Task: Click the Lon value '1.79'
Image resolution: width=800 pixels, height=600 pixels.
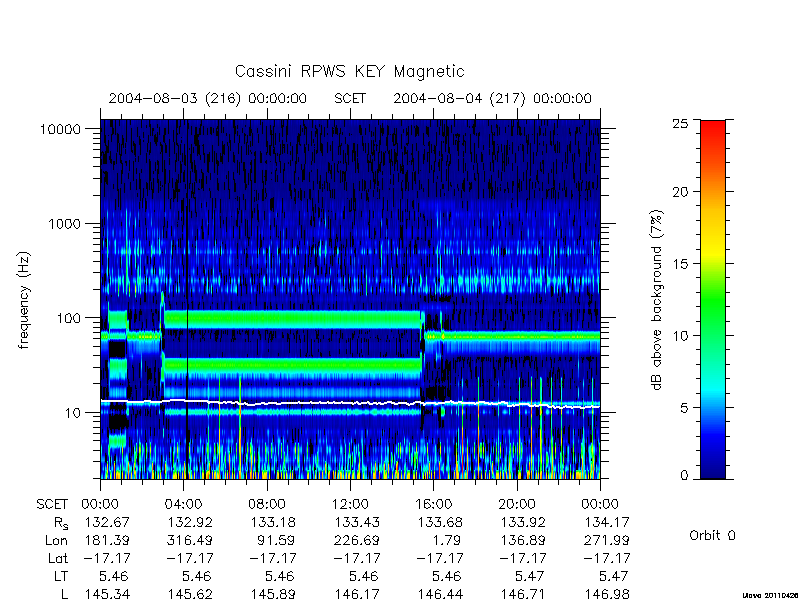Action: click(448, 540)
